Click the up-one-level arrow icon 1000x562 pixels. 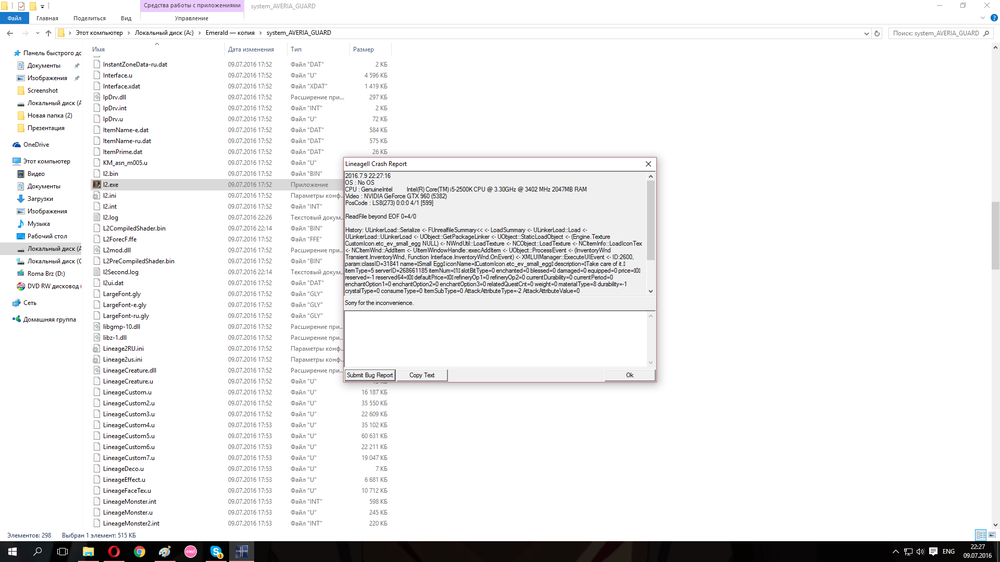48,33
